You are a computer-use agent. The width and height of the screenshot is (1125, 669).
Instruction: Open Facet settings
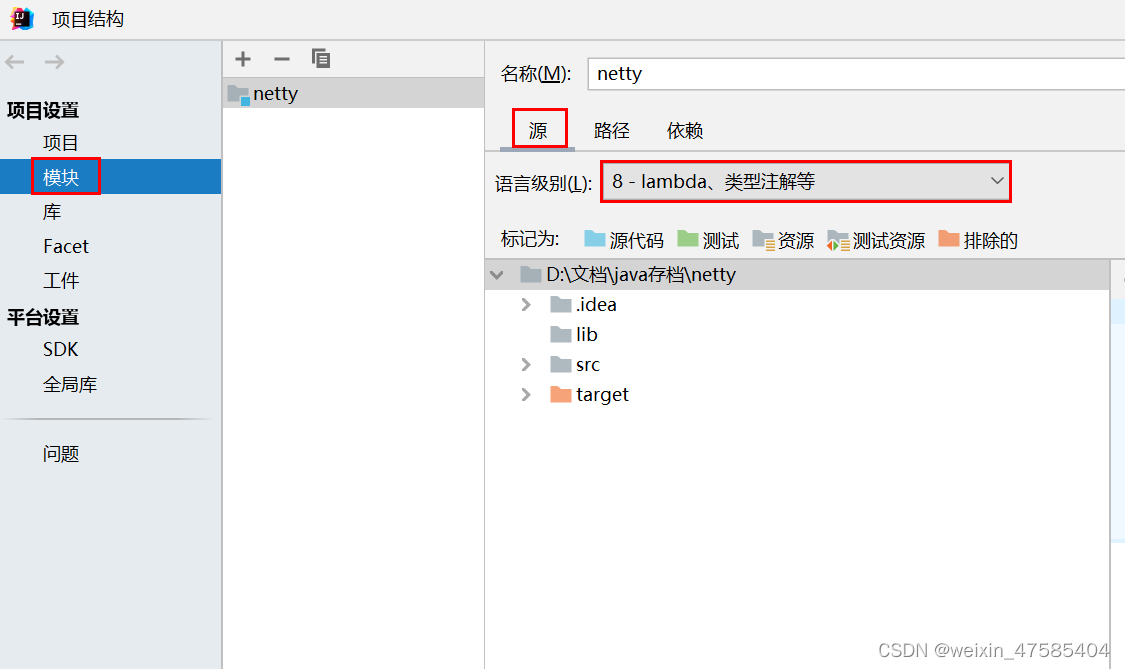pyautogui.click(x=66, y=246)
